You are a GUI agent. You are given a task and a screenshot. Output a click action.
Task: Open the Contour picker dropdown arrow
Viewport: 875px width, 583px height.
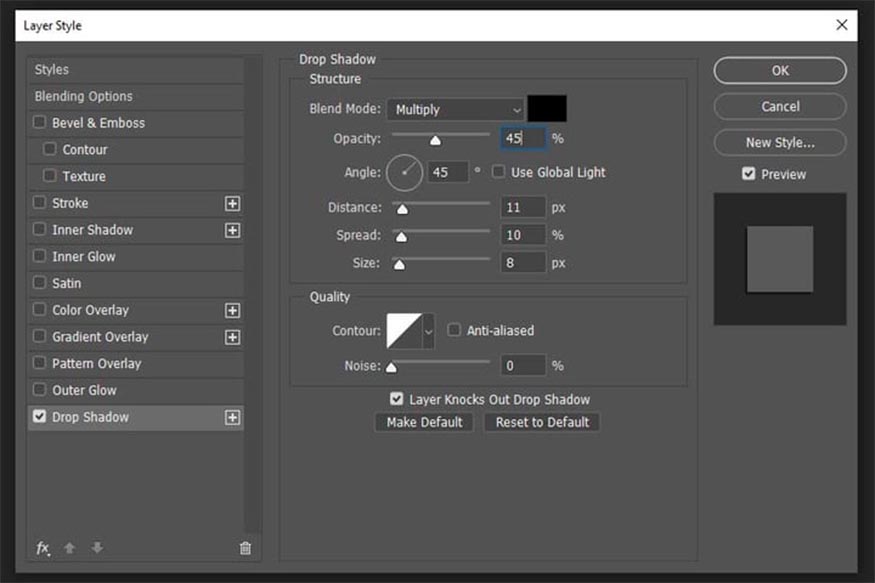click(x=429, y=331)
